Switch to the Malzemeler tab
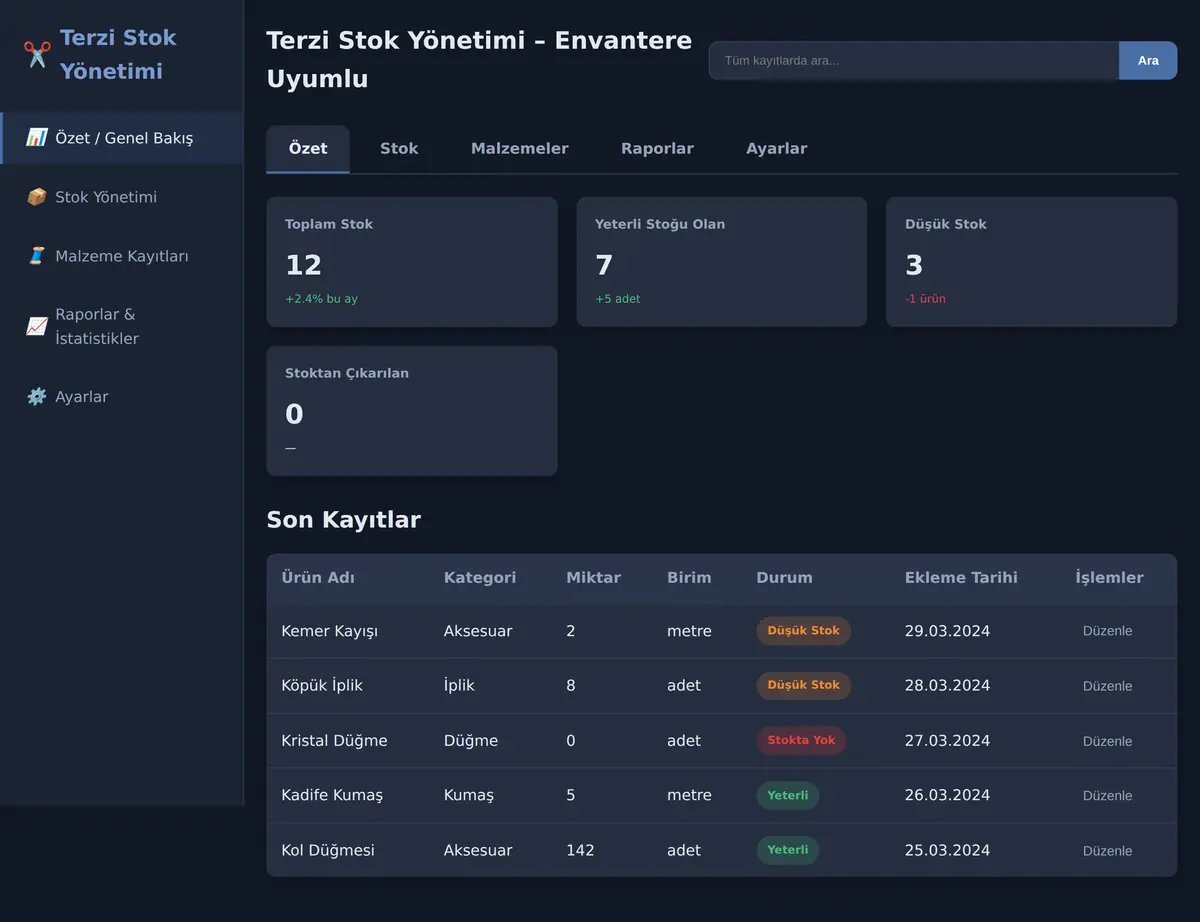Image resolution: width=1200 pixels, height=922 pixels. tap(520, 149)
